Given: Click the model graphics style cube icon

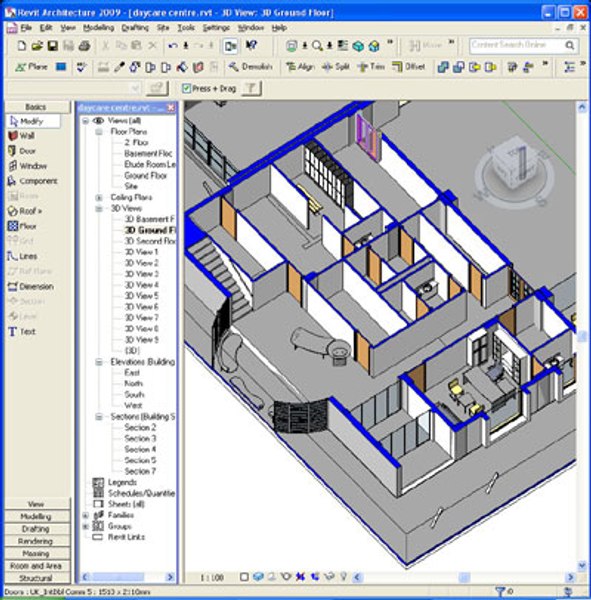Looking at the screenshot, I should pos(258,577).
